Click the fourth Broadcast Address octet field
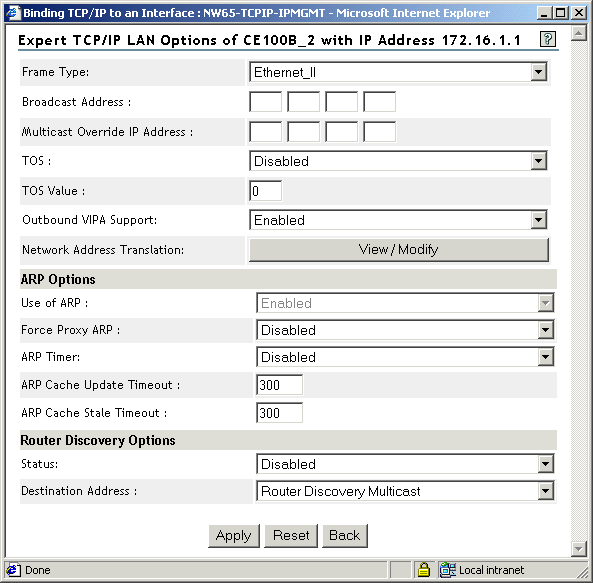Image resolution: width=593 pixels, height=583 pixels. [x=379, y=101]
